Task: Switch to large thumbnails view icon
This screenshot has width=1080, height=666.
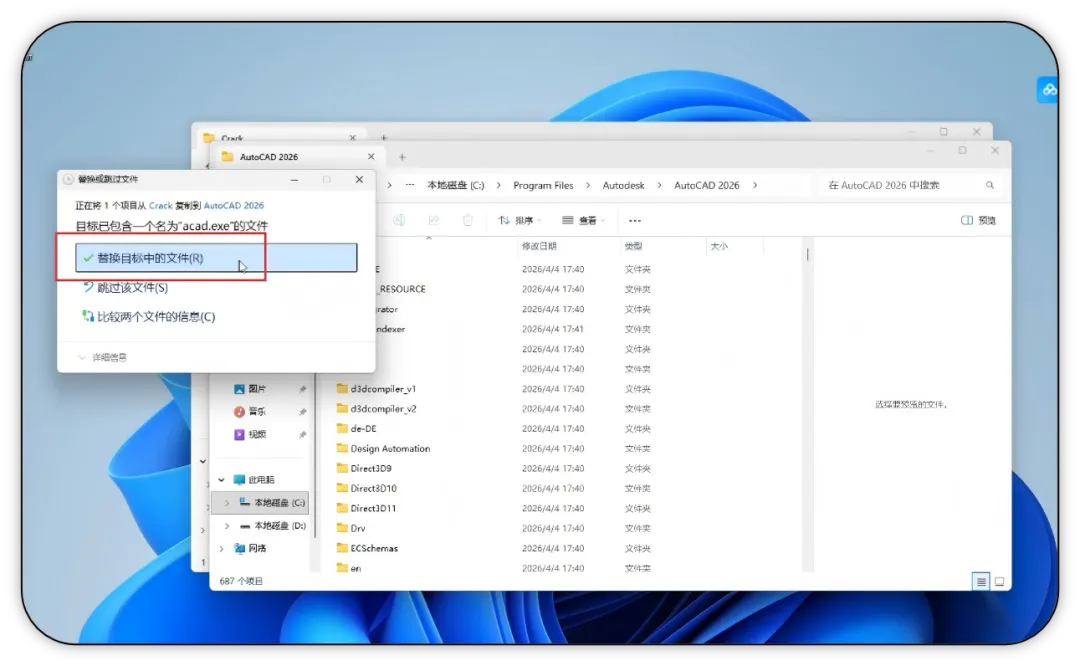Action: 999,582
